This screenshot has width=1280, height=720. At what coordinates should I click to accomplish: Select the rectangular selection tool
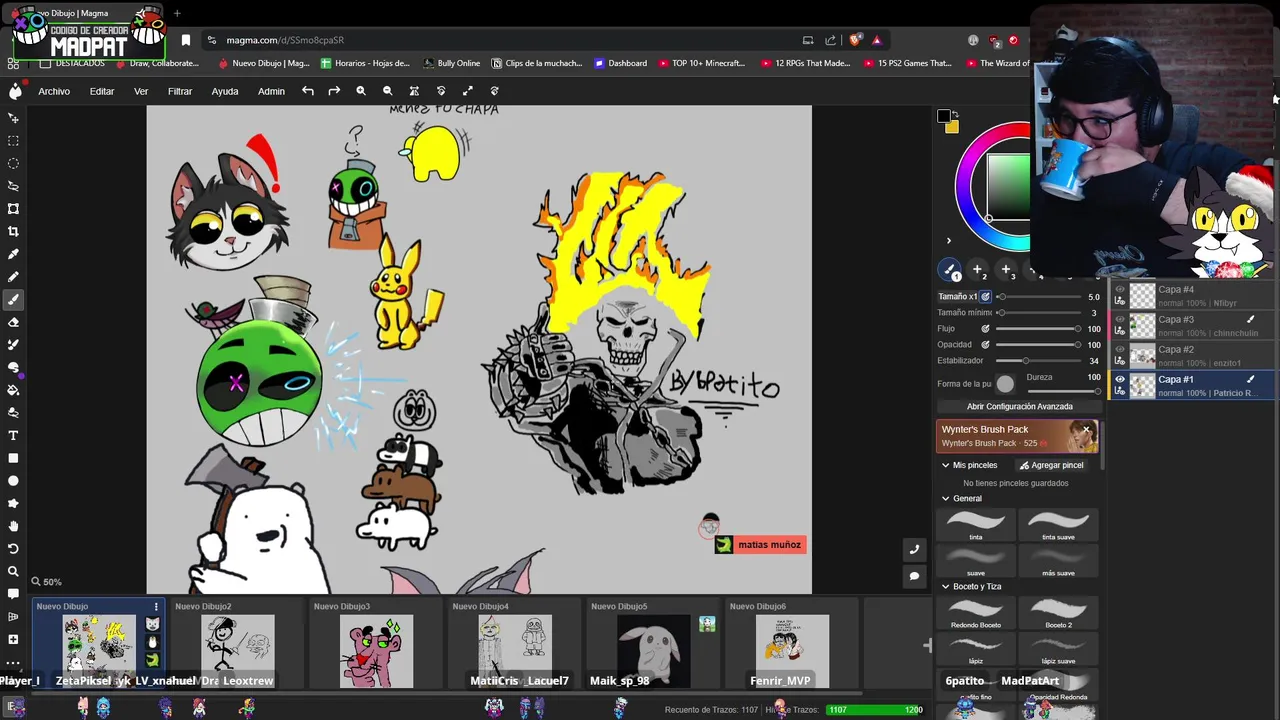(x=13, y=141)
